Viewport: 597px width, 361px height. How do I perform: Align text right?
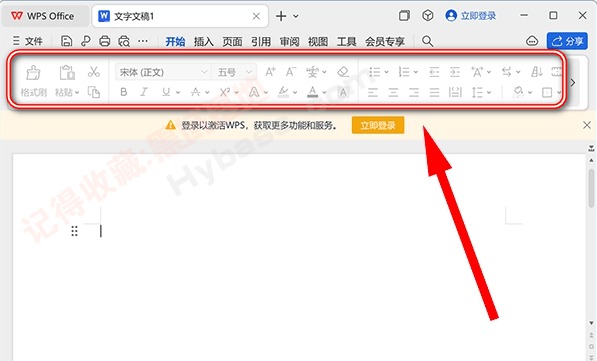click(414, 92)
